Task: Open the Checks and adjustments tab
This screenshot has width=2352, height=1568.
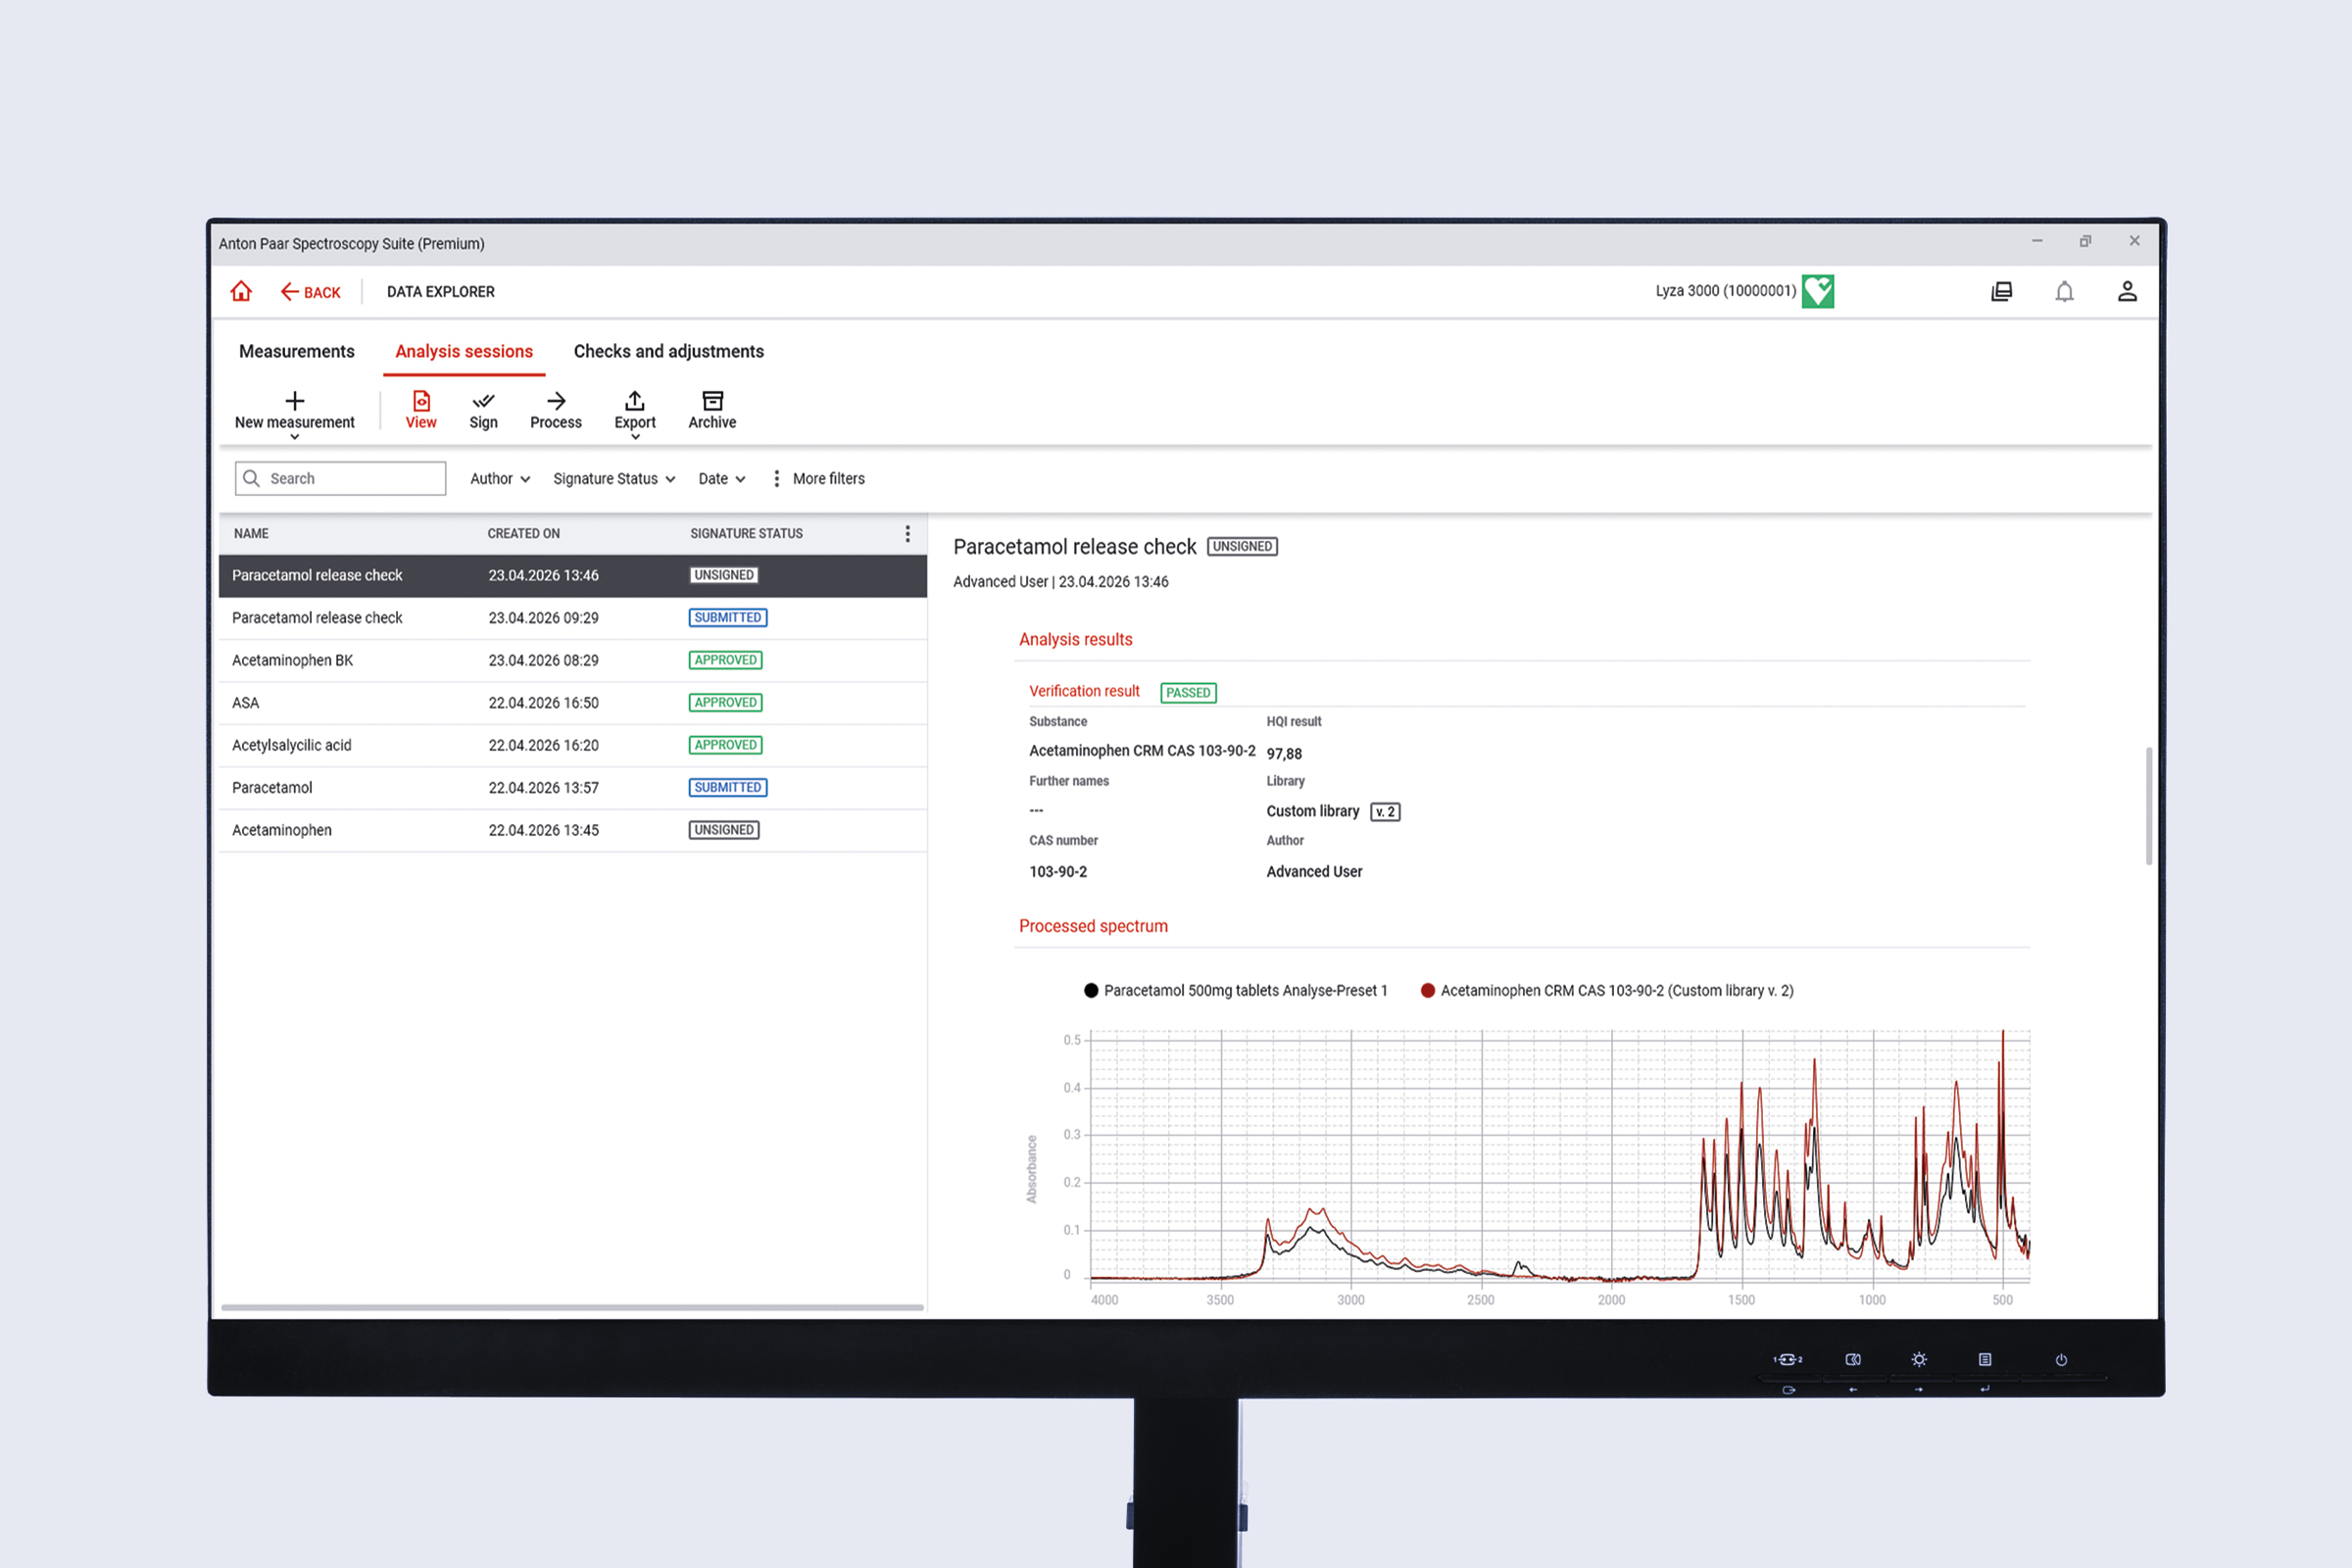Action: pyautogui.click(x=669, y=351)
